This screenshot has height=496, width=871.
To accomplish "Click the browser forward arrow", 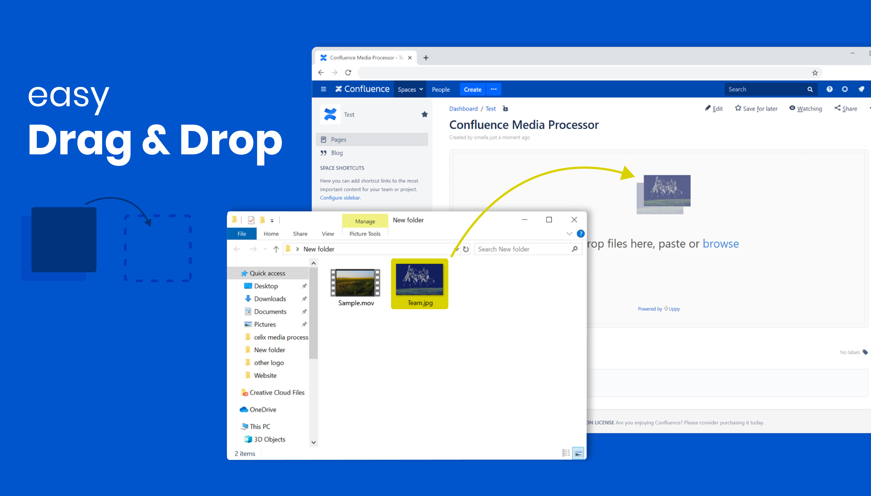I will (x=334, y=72).
